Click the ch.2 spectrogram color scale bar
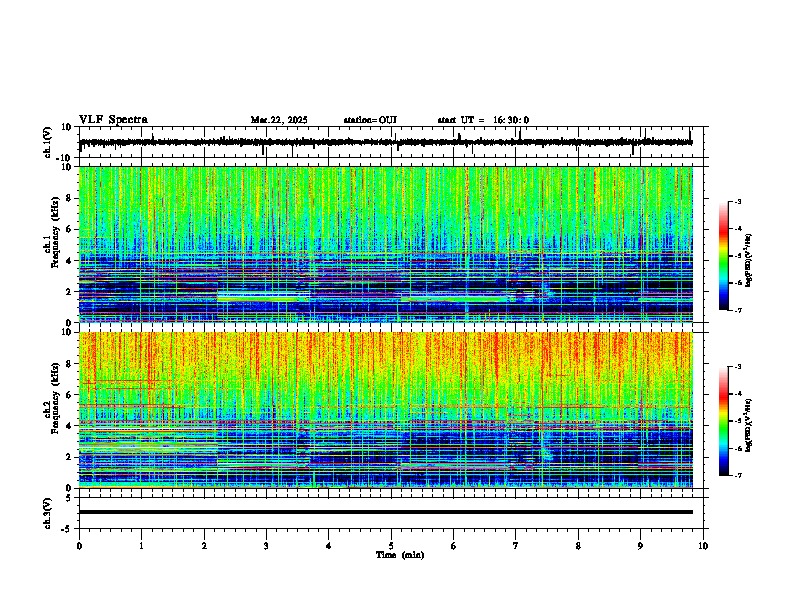 (724, 421)
